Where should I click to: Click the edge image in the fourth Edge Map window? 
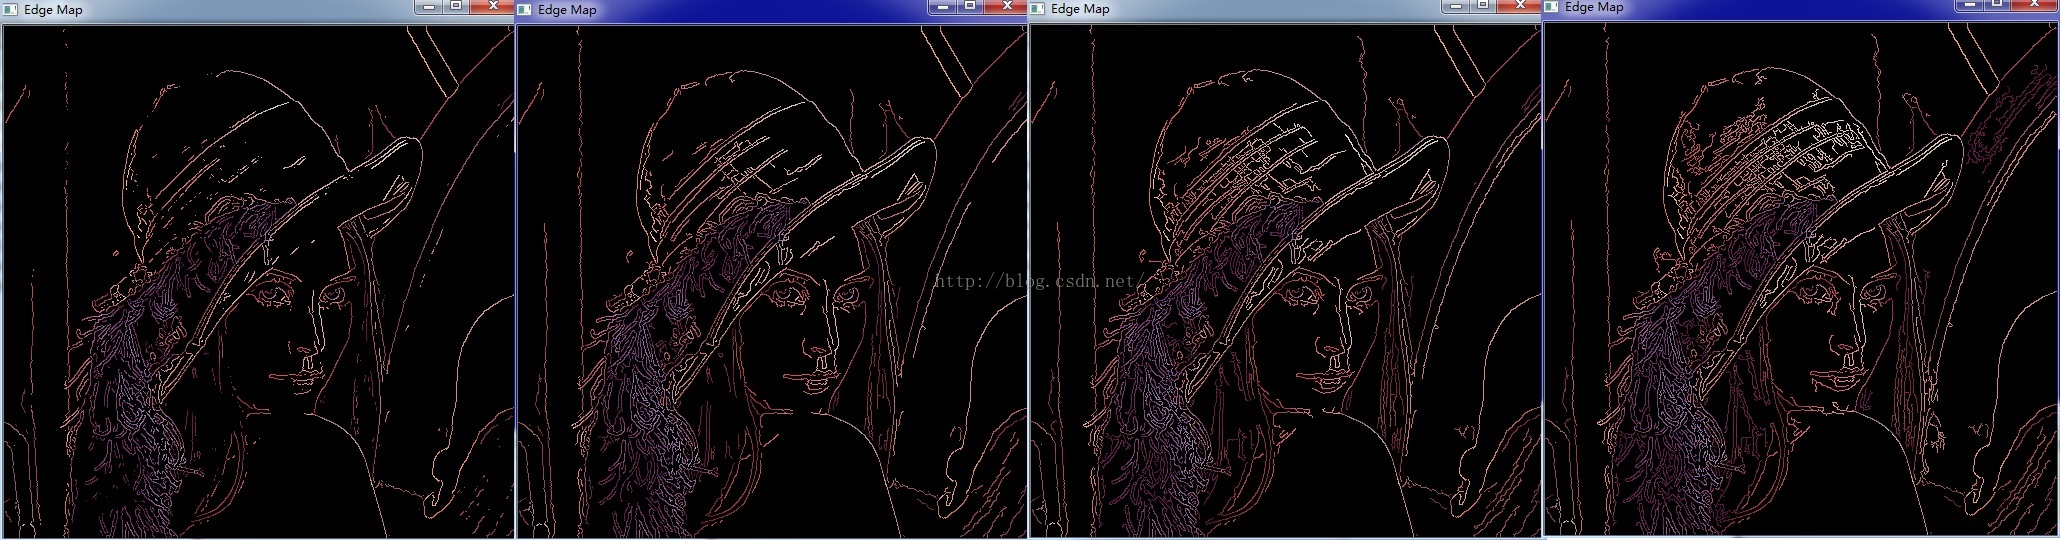pos(1800,278)
